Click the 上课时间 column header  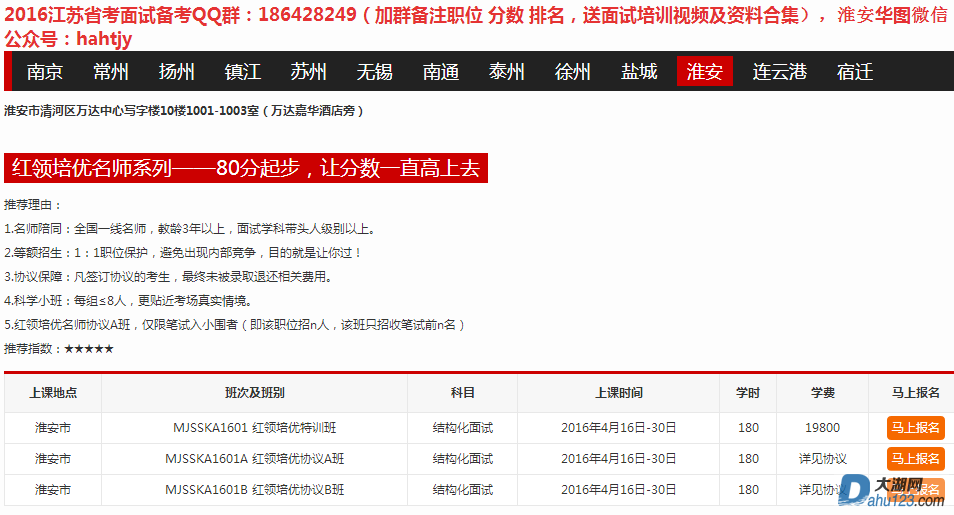618,393
